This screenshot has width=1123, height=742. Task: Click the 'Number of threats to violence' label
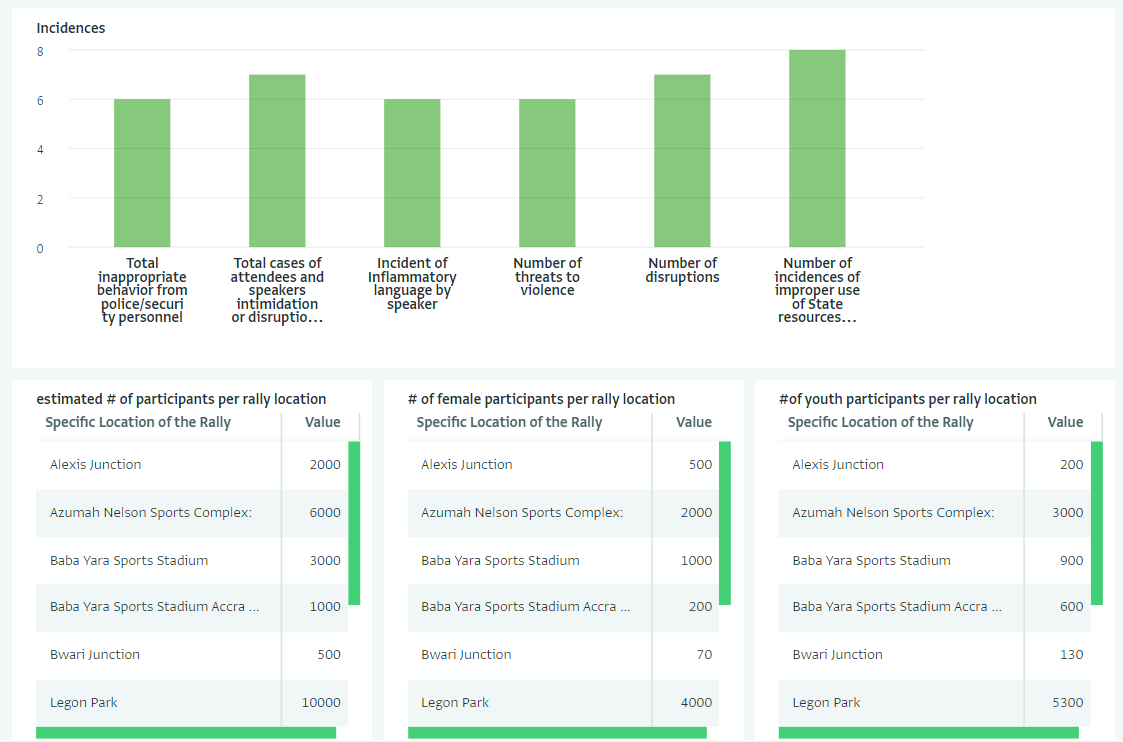[x=547, y=276]
